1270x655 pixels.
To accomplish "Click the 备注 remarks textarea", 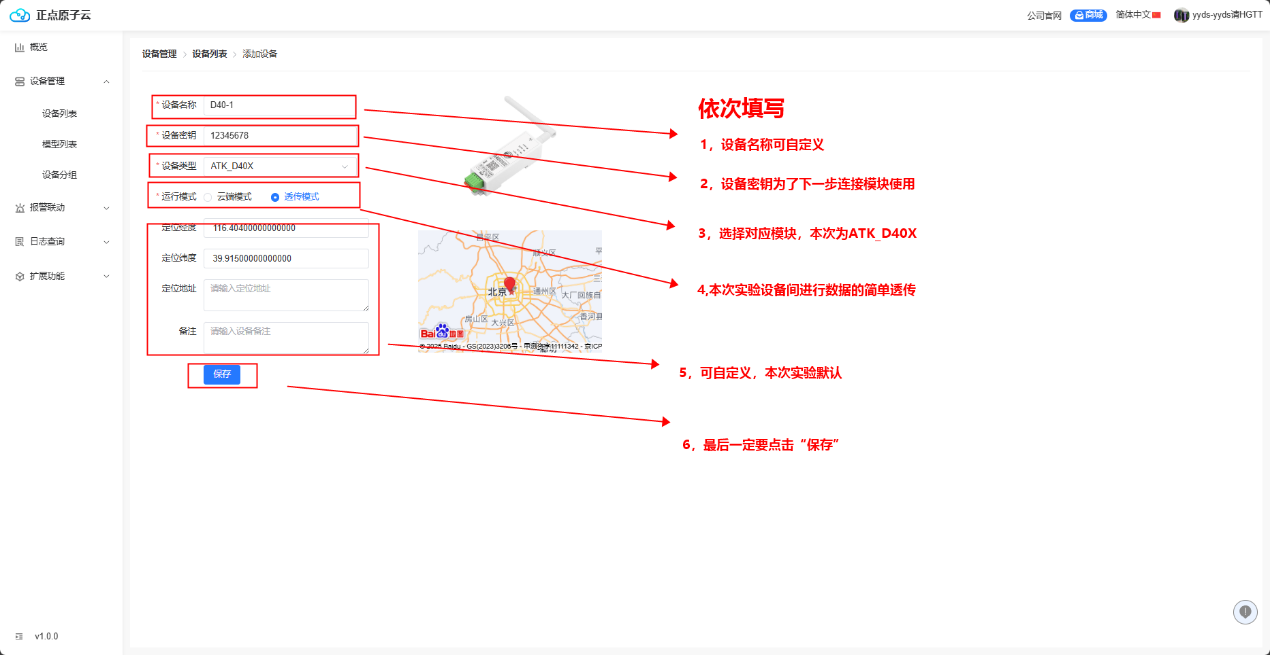I will [x=286, y=337].
